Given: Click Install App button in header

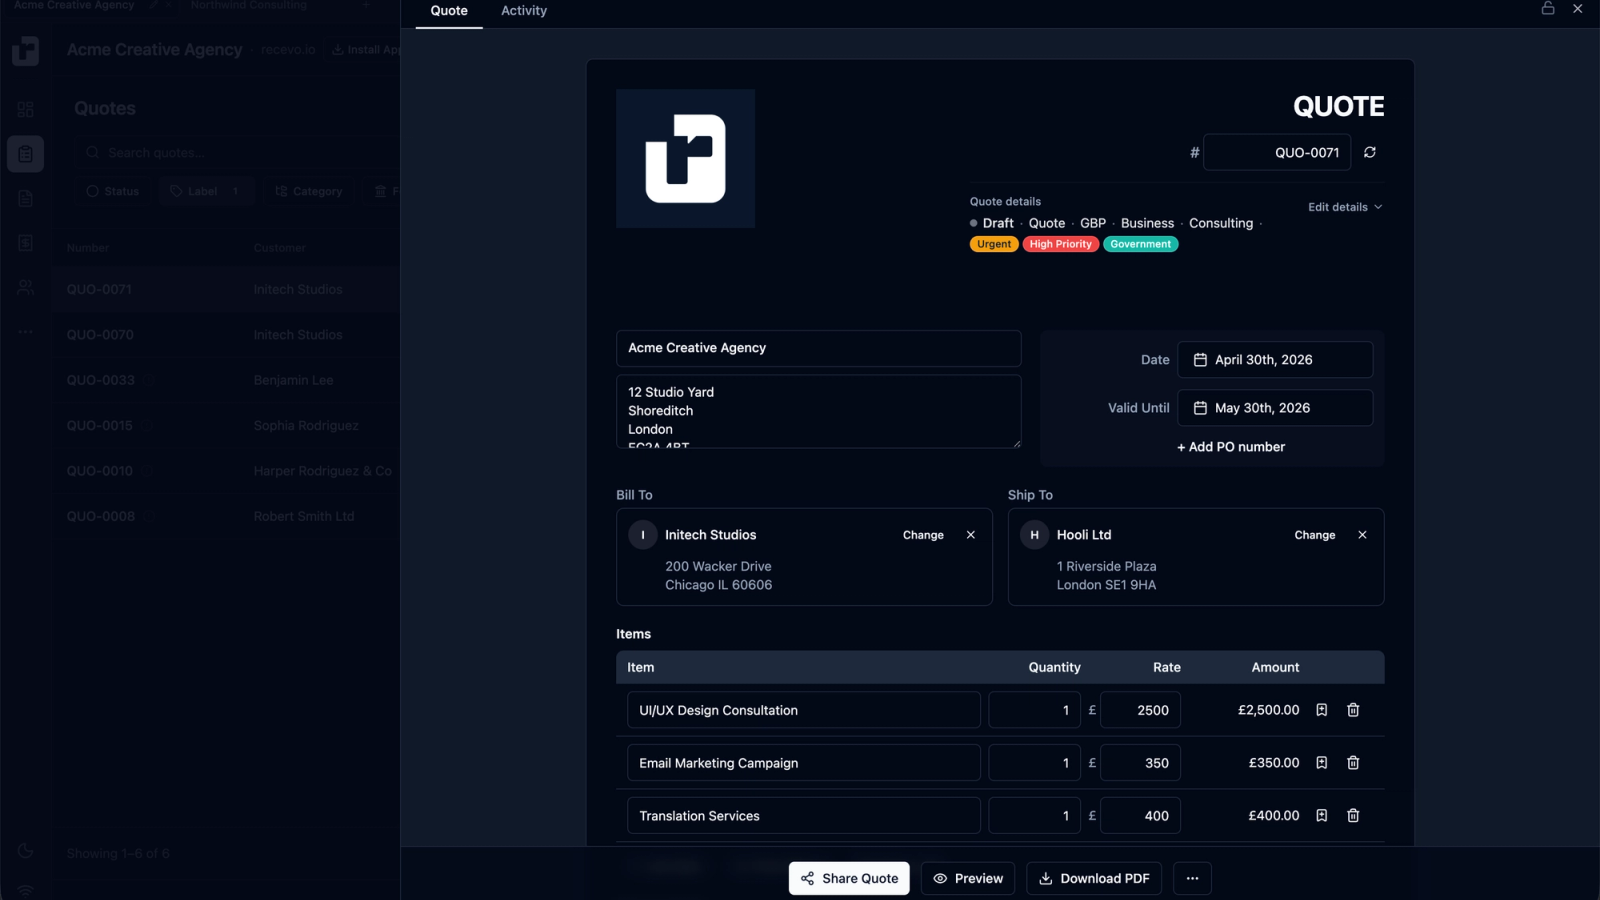Looking at the screenshot, I should coord(364,49).
